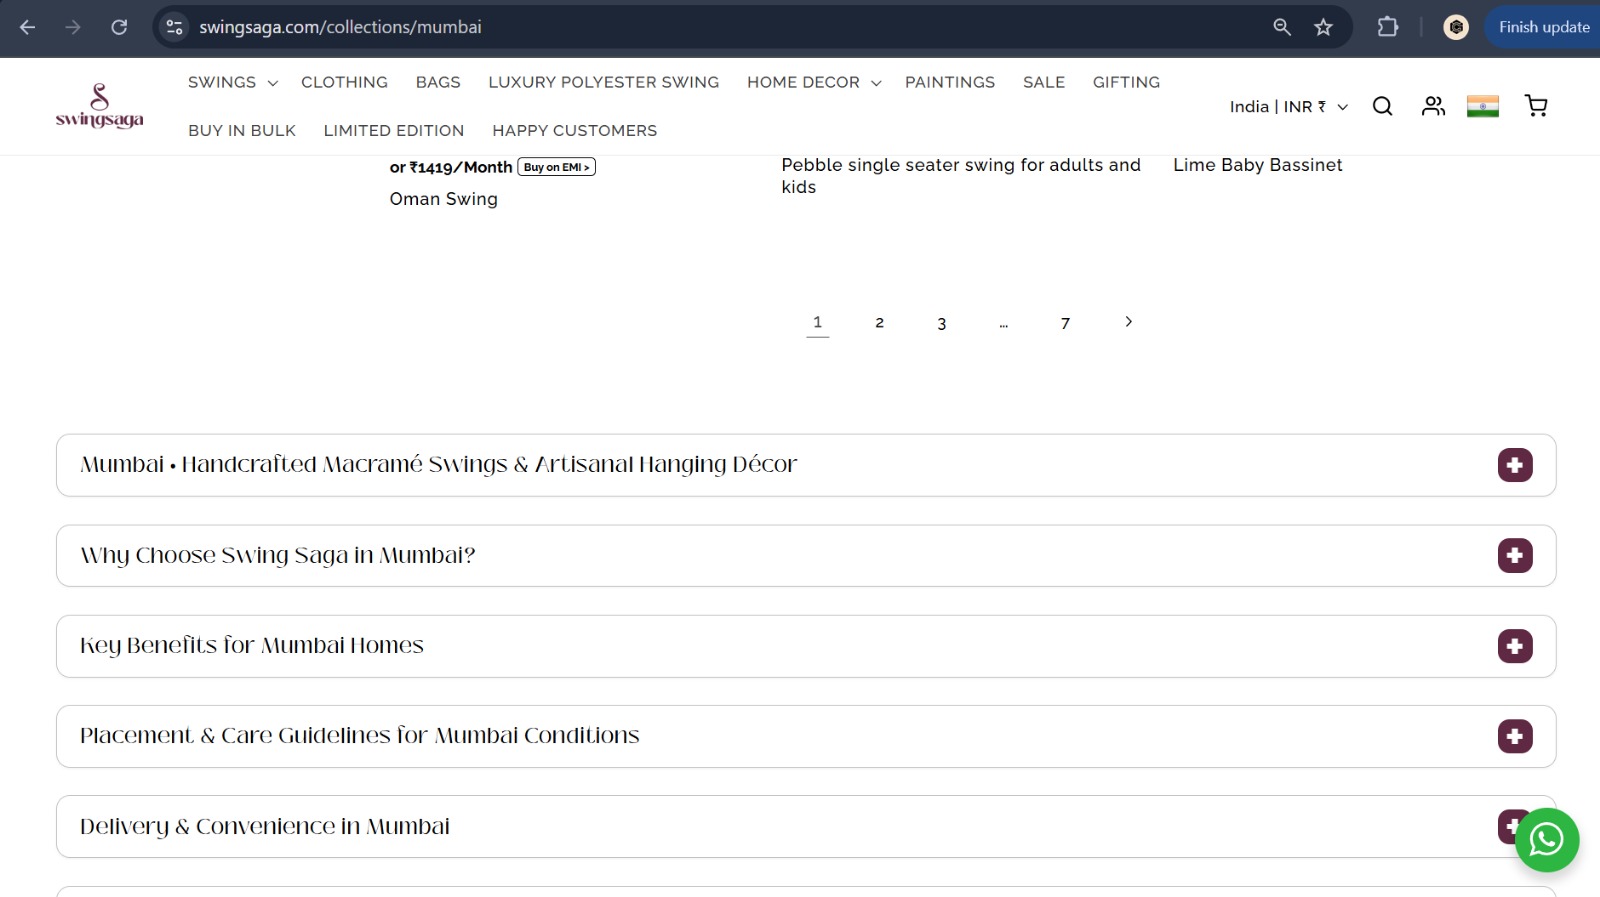Open the shopping cart

[x=1536, y=106]
